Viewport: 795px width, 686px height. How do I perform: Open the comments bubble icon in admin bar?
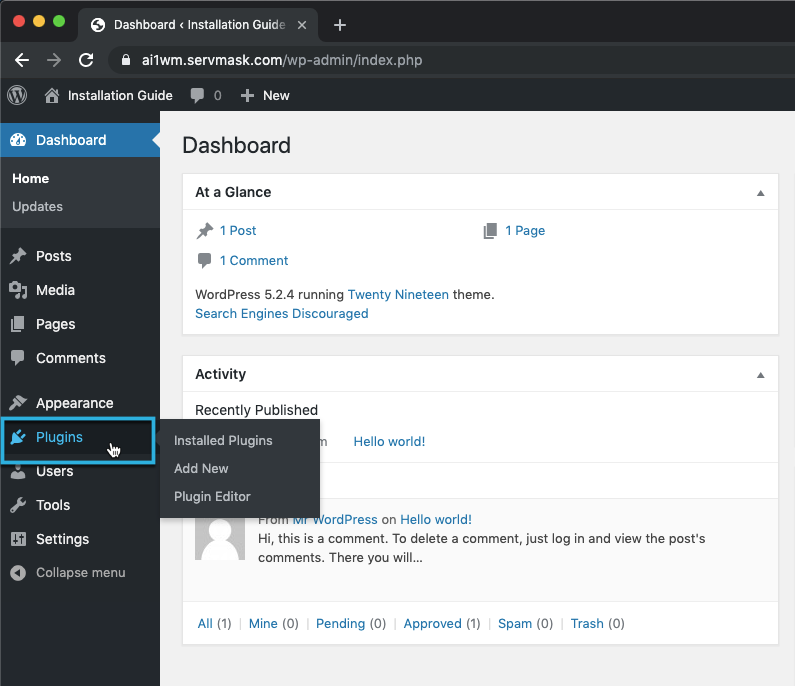[x=199, y=95]
